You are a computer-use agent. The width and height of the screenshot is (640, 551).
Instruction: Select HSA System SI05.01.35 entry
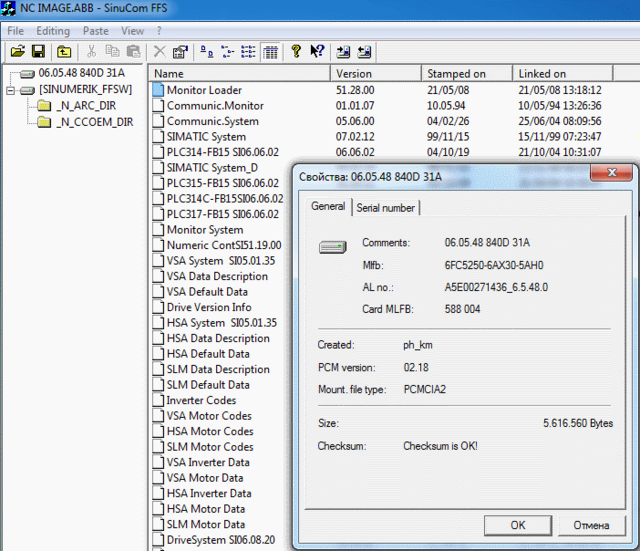coord(222,323)
